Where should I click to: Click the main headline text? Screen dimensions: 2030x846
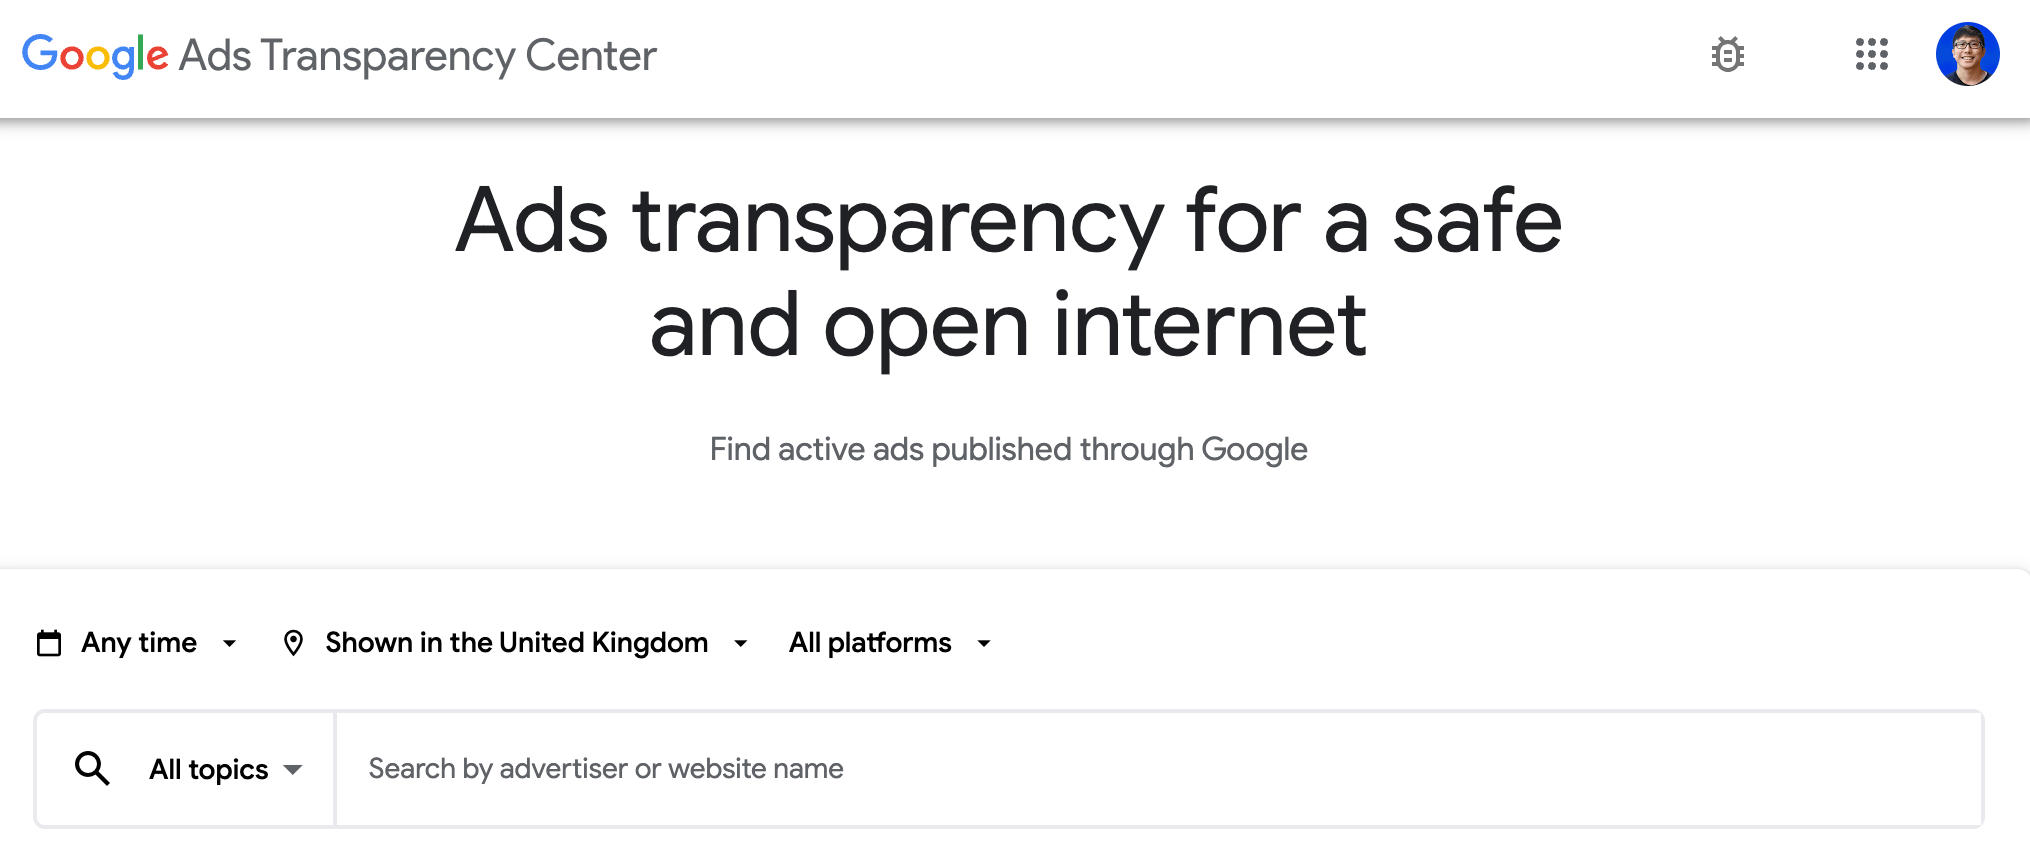pos(1008,272)
